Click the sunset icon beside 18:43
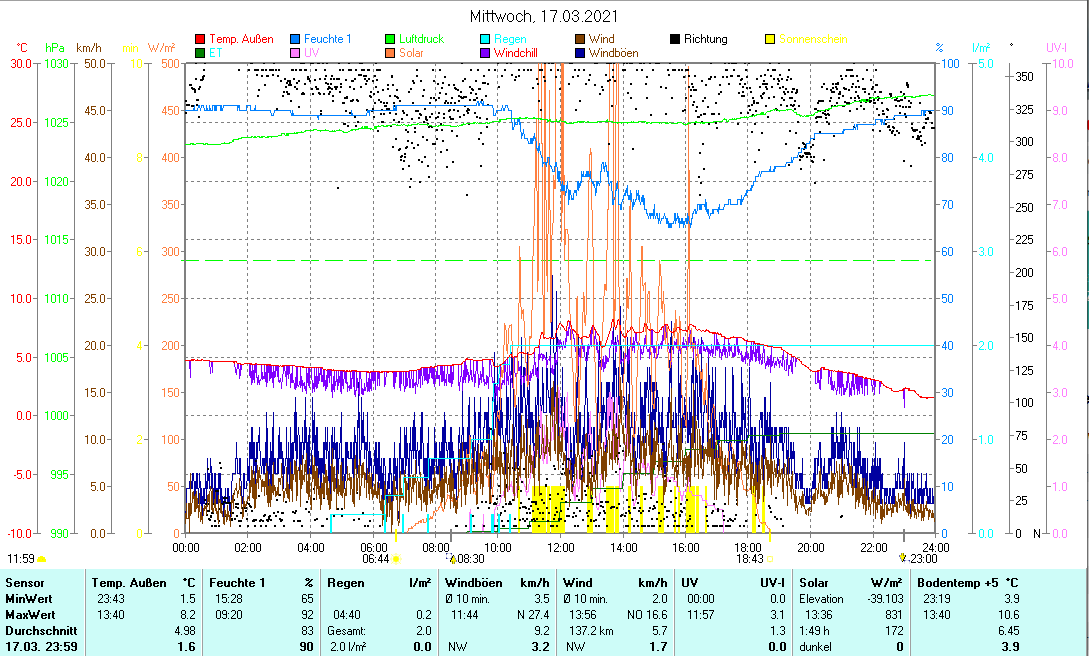Viewport: 1089px width, 656px height. tap(769, 559)
